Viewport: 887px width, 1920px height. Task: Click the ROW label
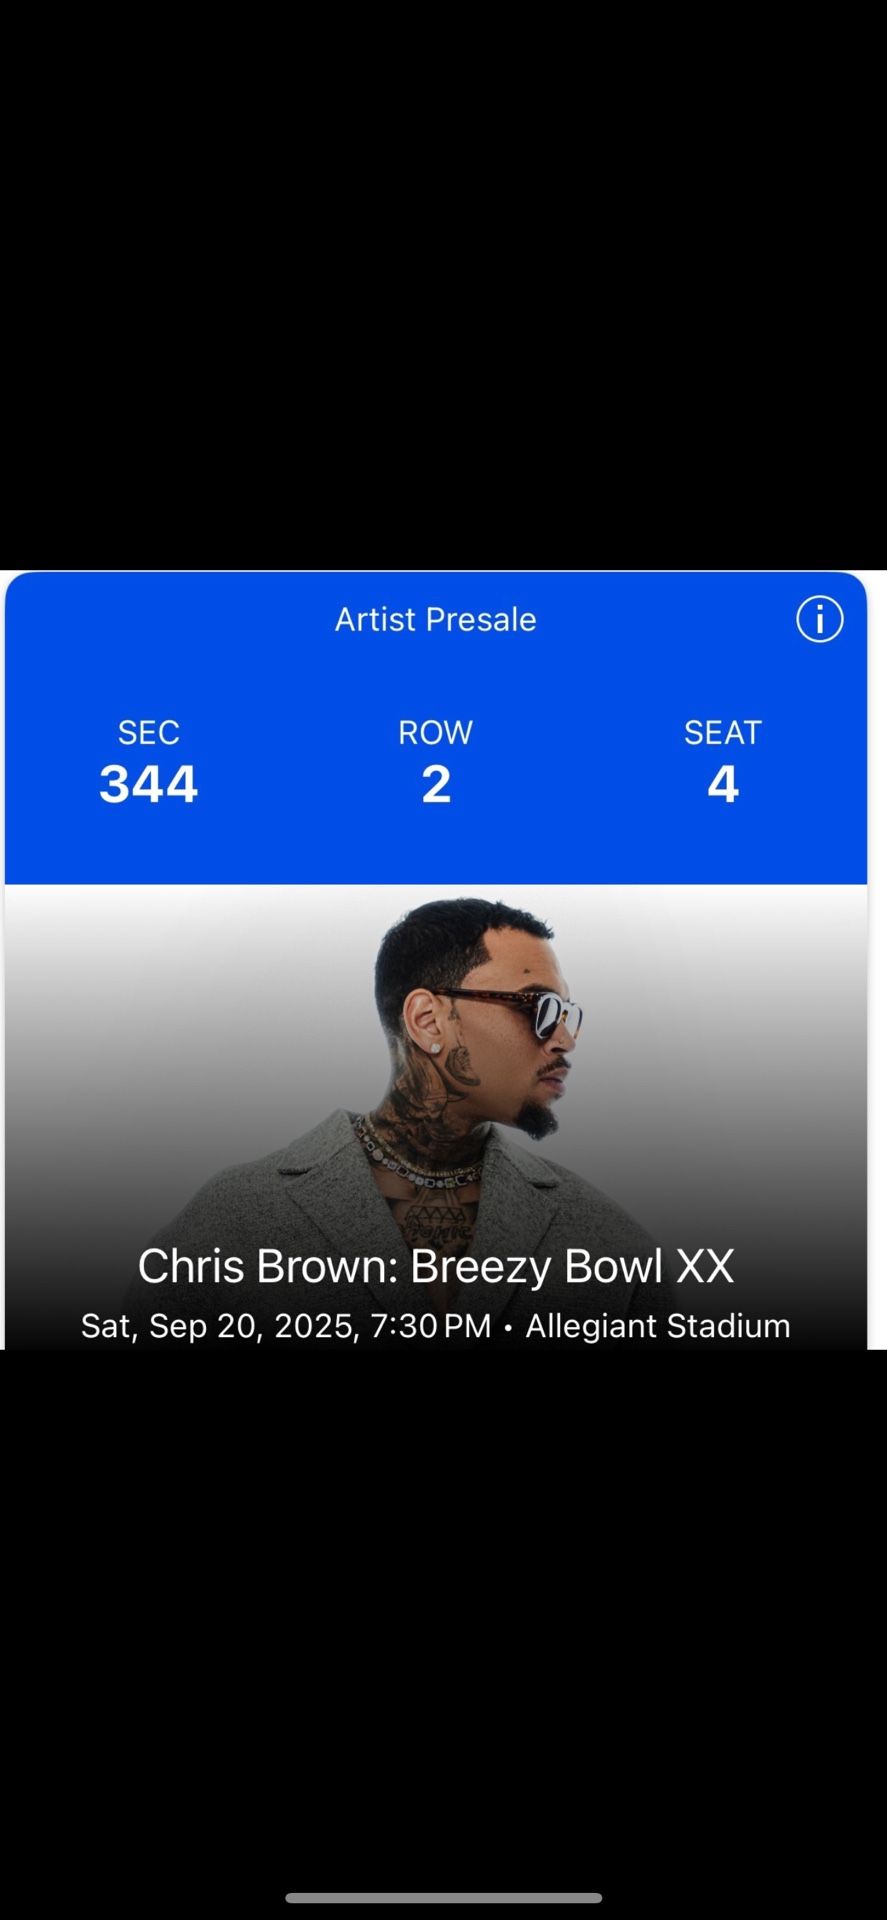tap(435, 733)
